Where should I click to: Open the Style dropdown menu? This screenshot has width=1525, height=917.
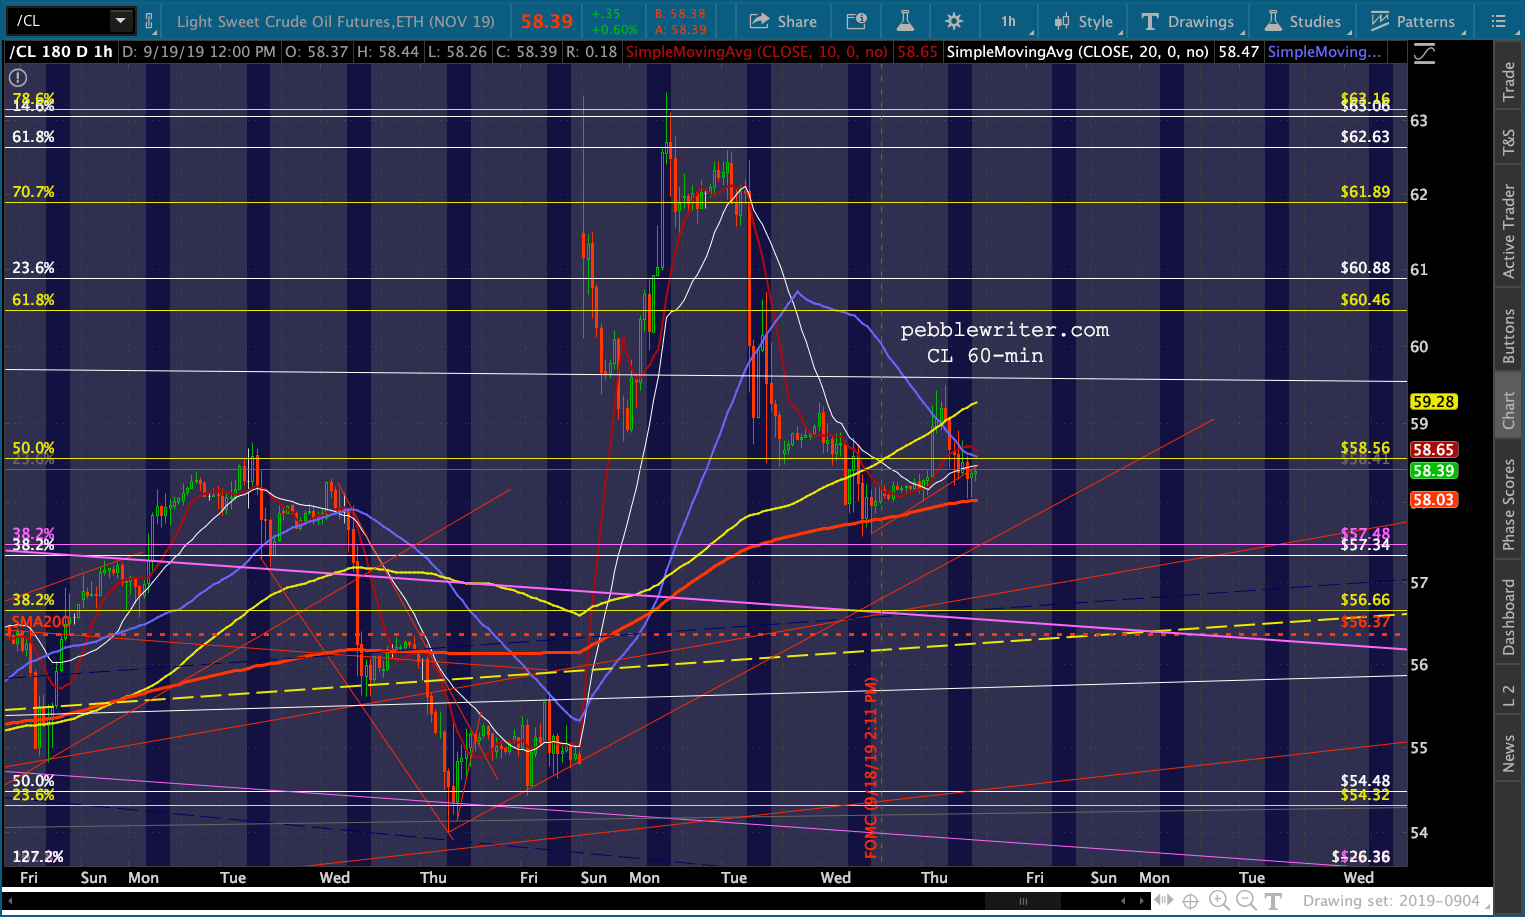(1084, 21)
